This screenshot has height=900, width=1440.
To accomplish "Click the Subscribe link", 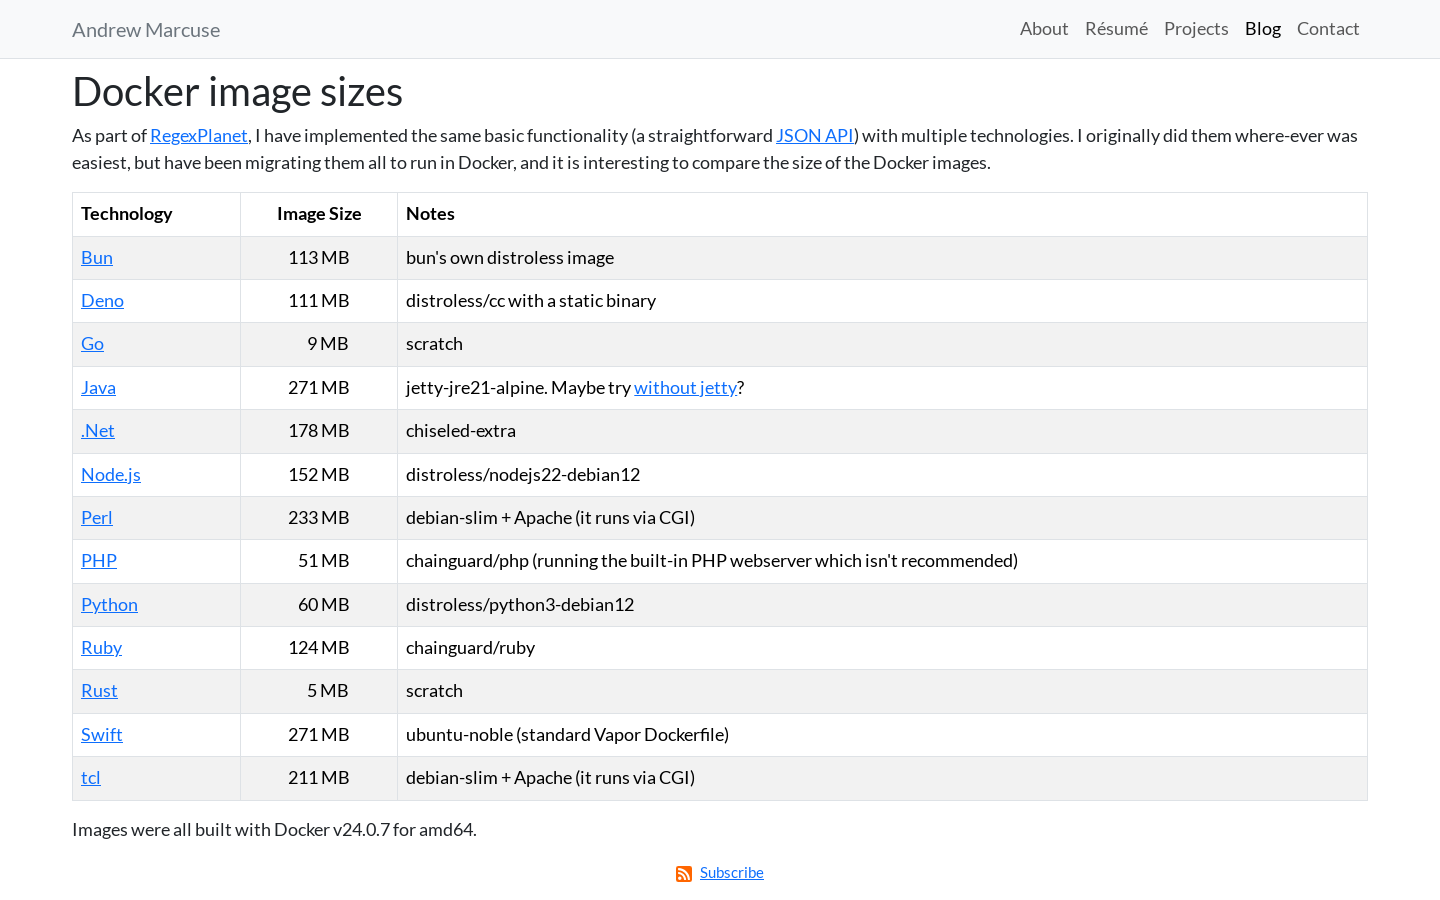I will 732,873.
